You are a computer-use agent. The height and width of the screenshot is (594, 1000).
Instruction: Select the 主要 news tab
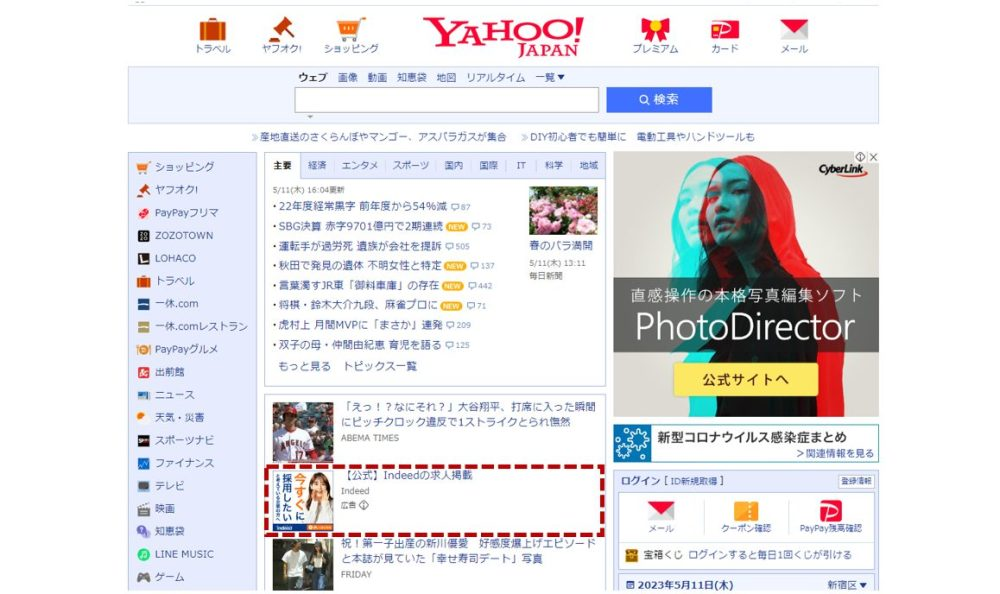pyautogui.click(x=282, y=165)
